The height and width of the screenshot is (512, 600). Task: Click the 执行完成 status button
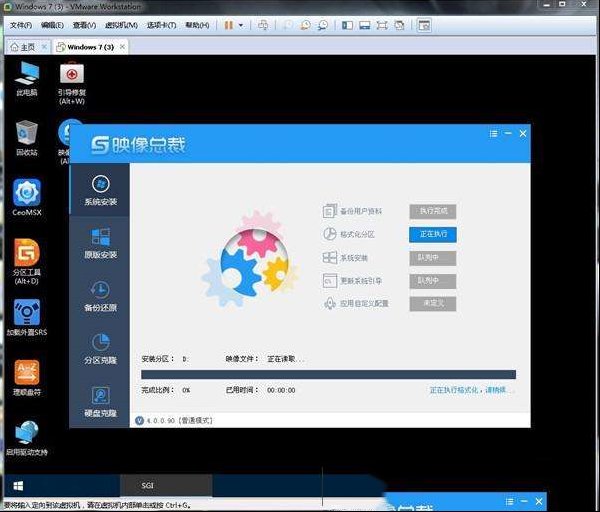click(433, 211)
